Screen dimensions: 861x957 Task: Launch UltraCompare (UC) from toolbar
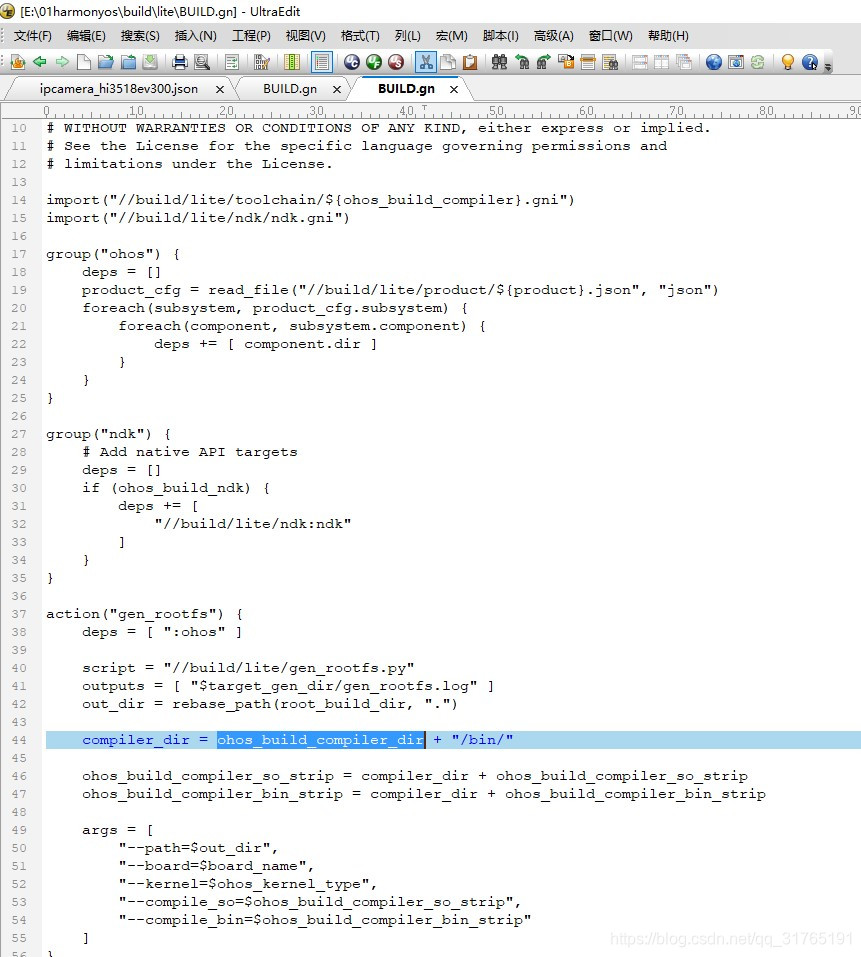(352, 62)
